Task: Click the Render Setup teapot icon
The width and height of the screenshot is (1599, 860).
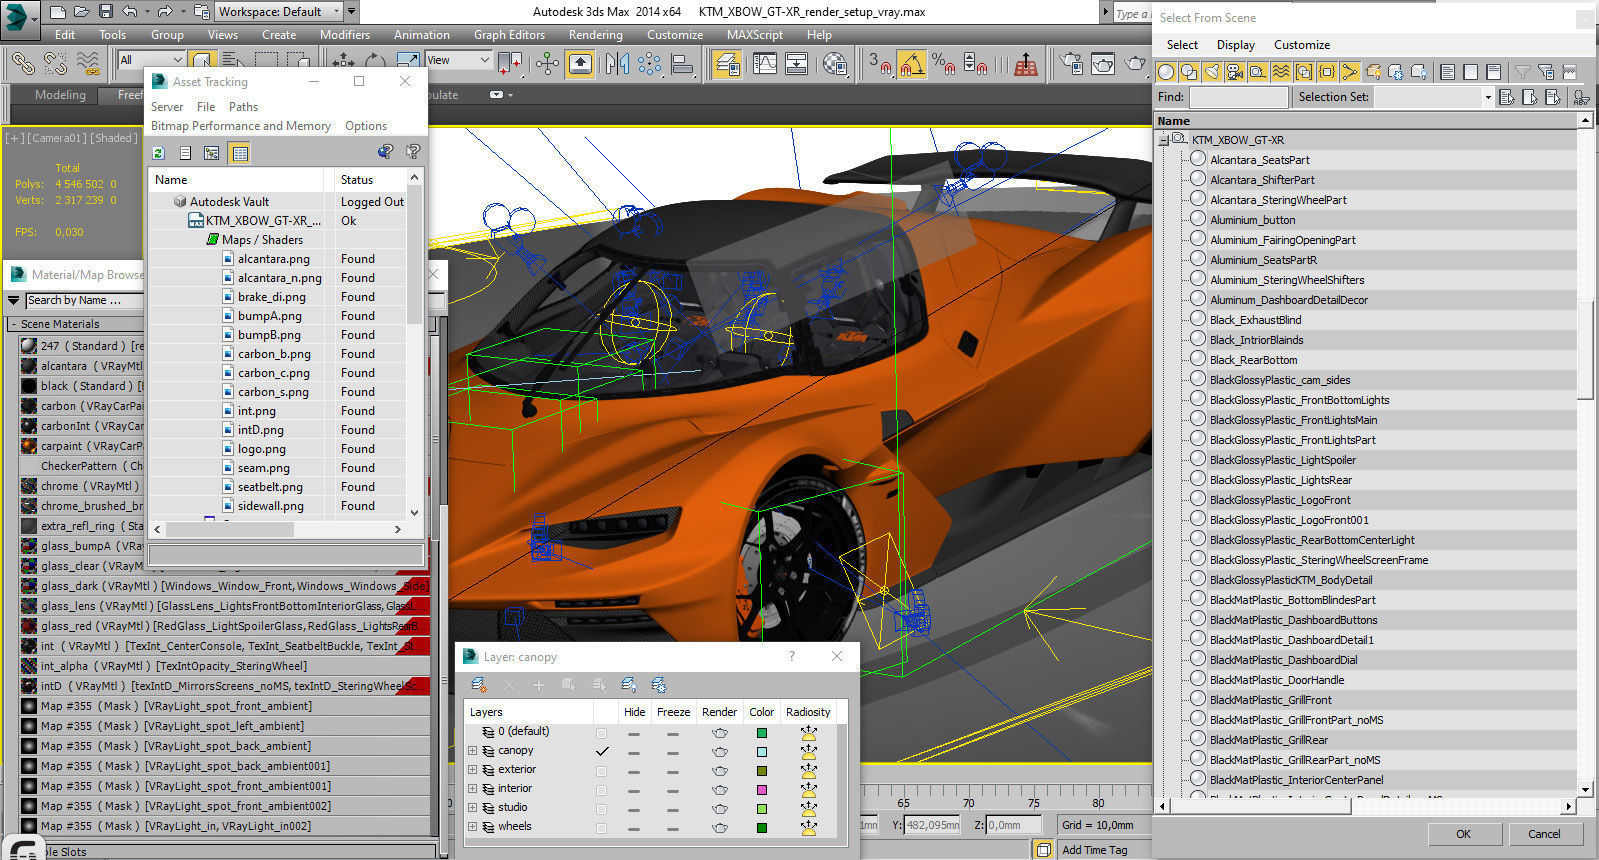Action: [1071, 64]
